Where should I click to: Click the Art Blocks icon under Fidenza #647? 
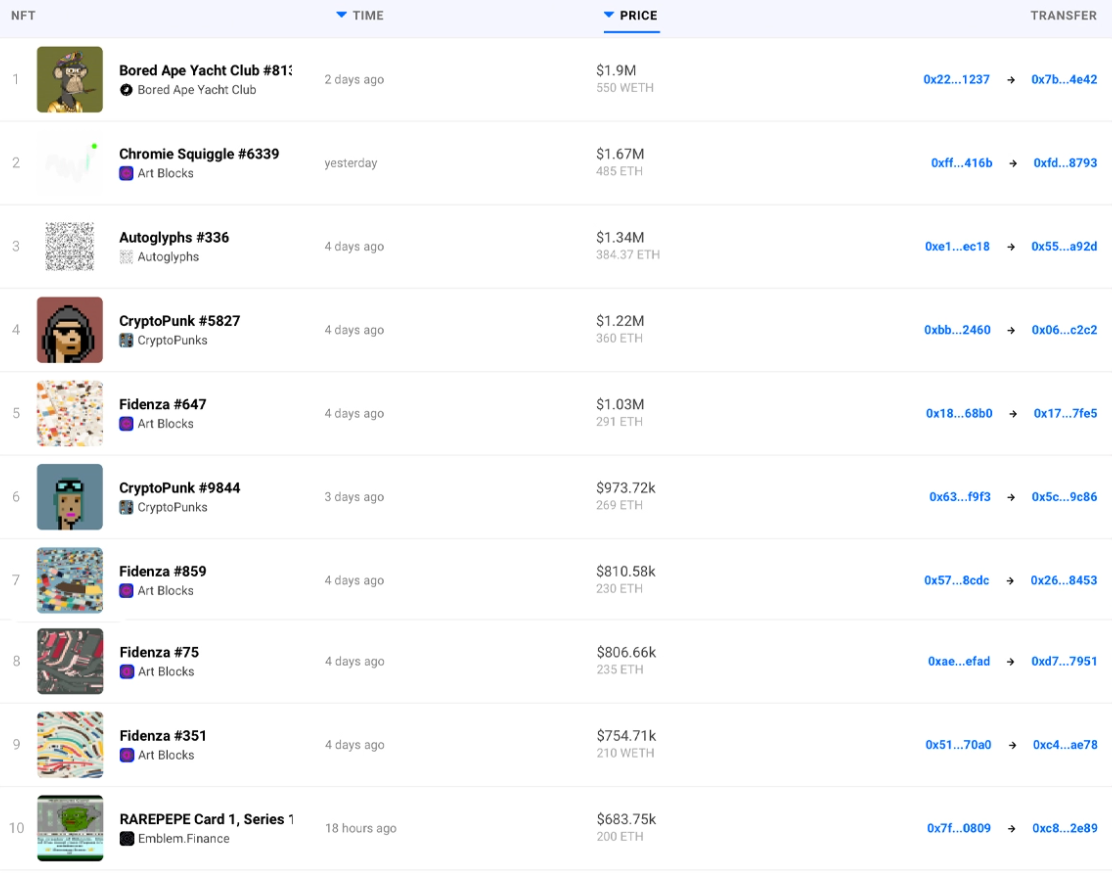tap(126, 424)
